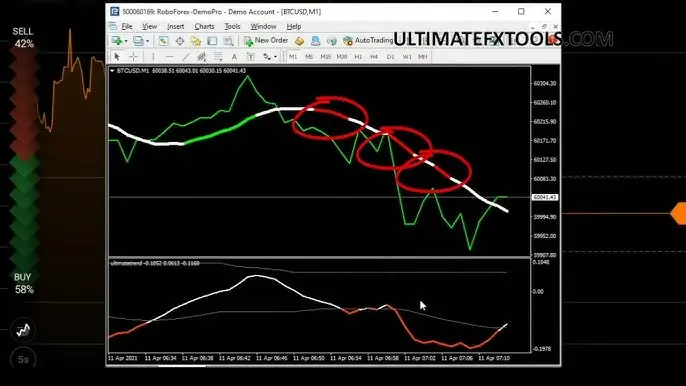Click the 60304.30 price scale label
This screenshot has width=686, height=386.
[545, 83]
